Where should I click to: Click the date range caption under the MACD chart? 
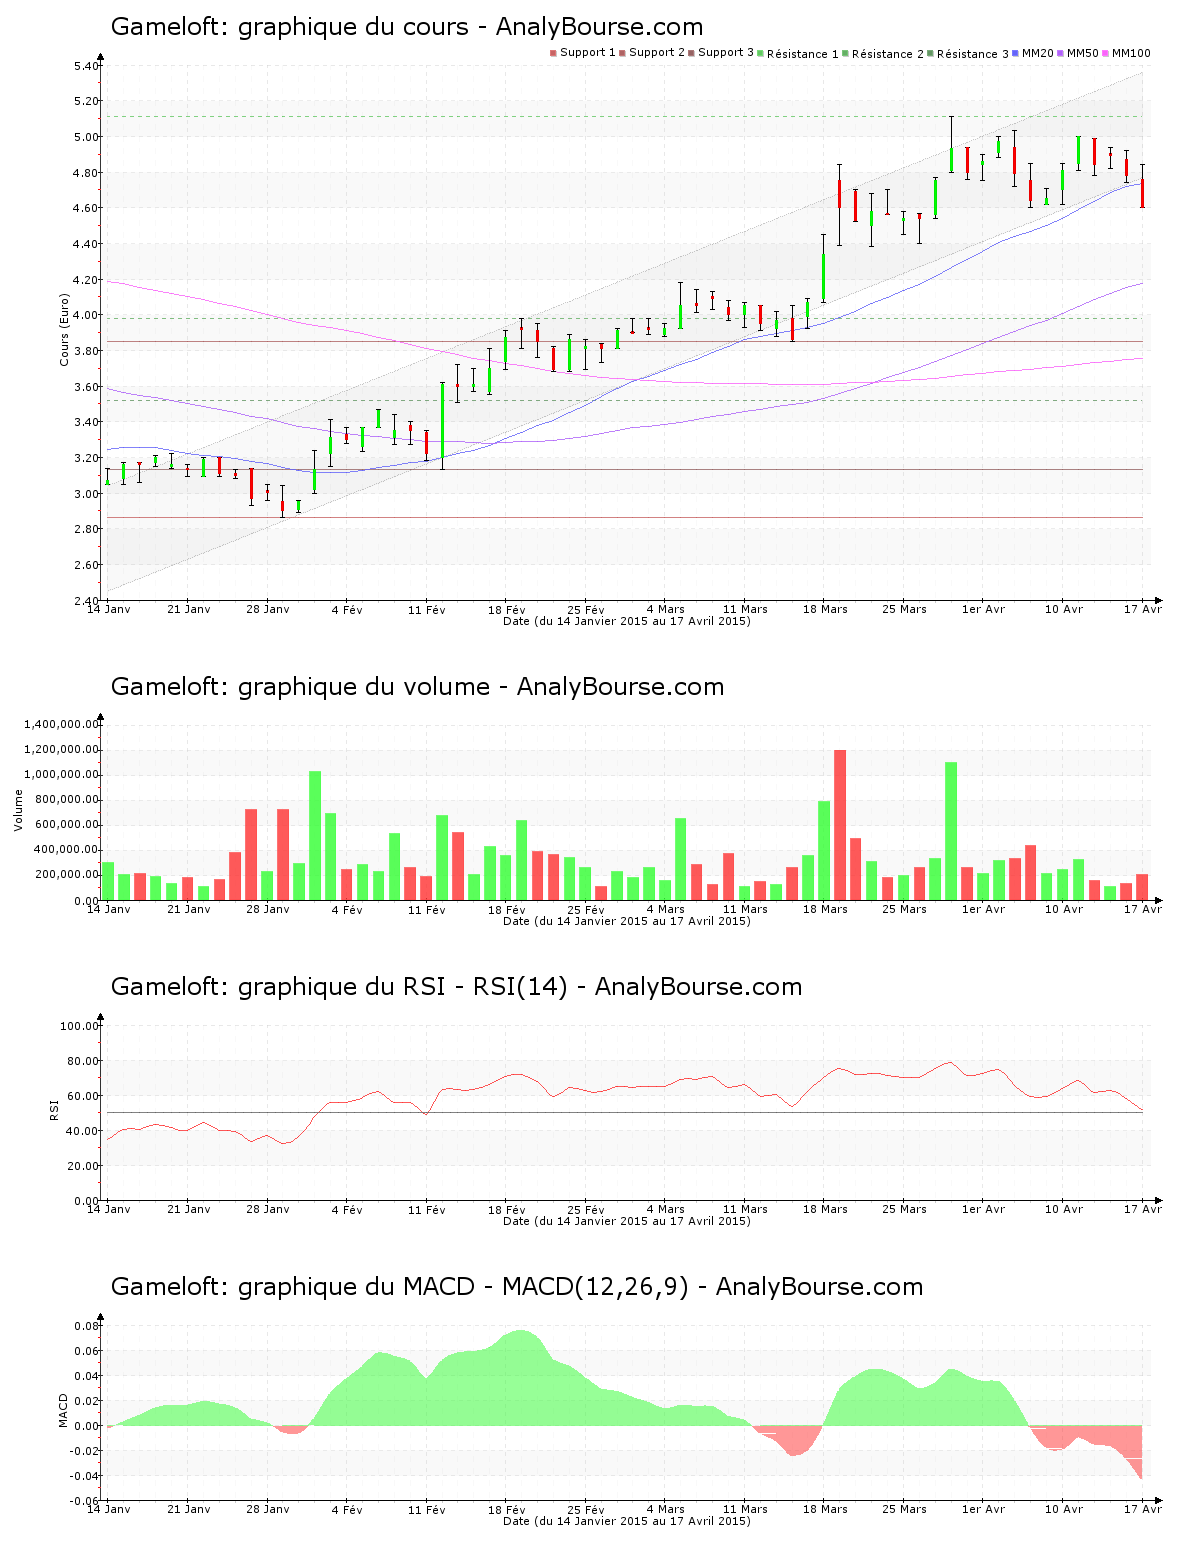(627, 1521)
